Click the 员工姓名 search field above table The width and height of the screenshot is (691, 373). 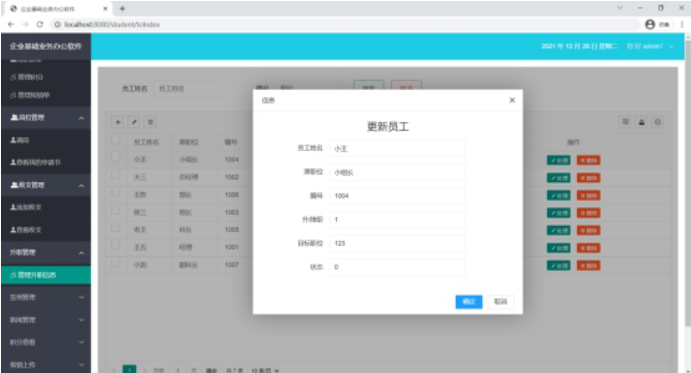188,89
